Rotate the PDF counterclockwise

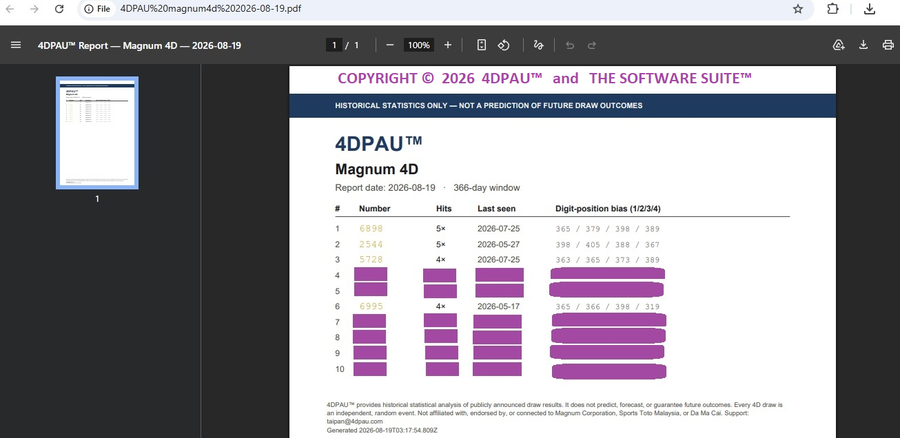point(503,45)
